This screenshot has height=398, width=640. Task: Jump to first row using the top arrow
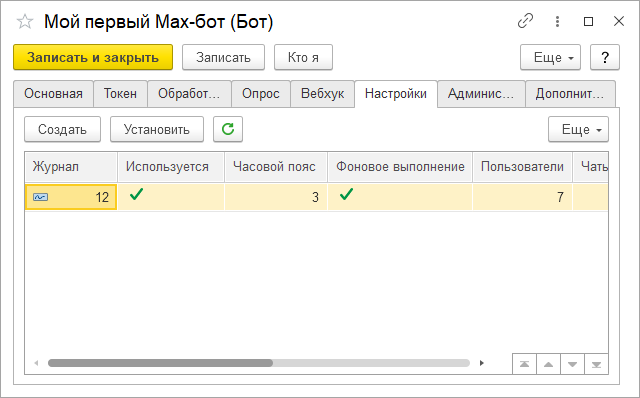[524, 364]
